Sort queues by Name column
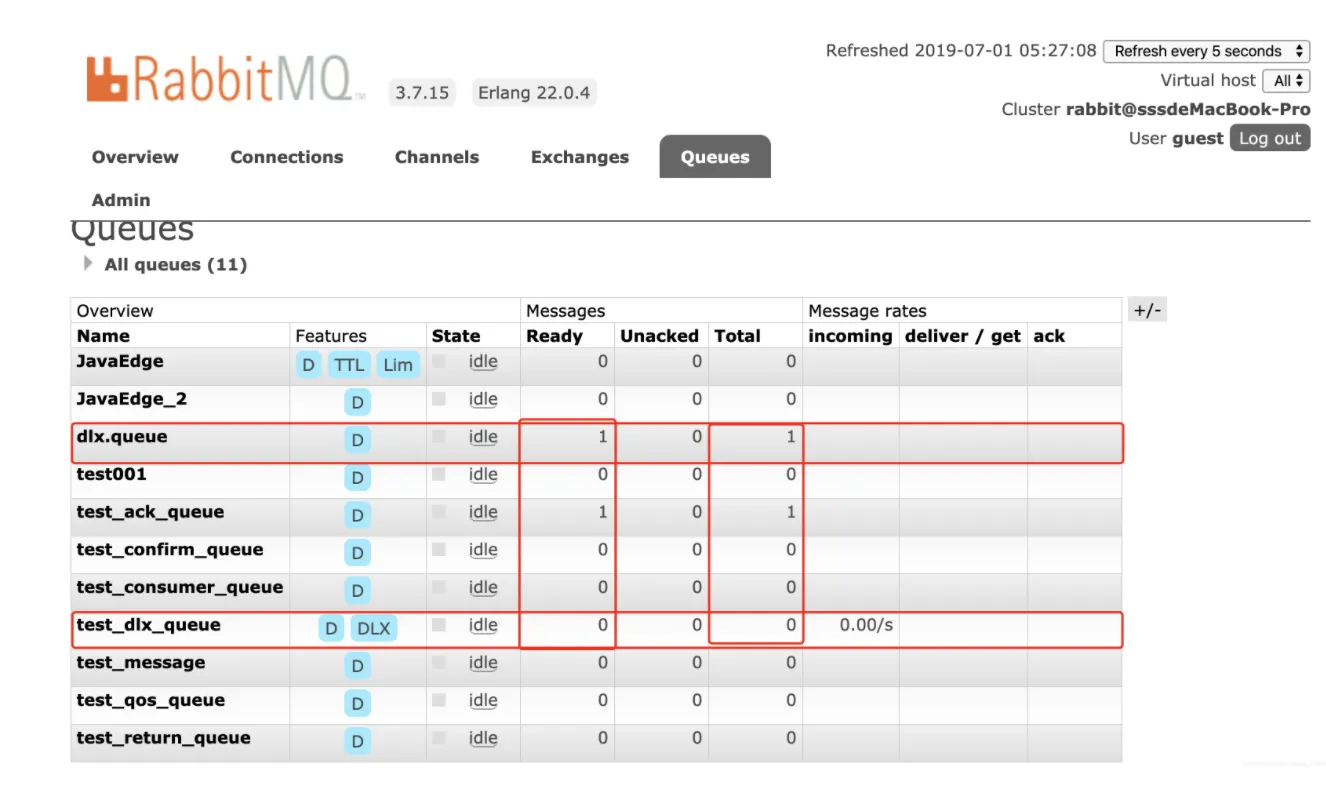The image size is (1326, 812). click(x=103, y=336)
